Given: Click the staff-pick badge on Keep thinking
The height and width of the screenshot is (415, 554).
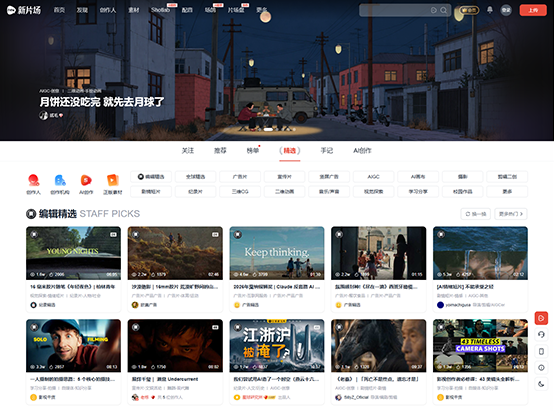Looking at the screenshot, I should coord(238,234).
